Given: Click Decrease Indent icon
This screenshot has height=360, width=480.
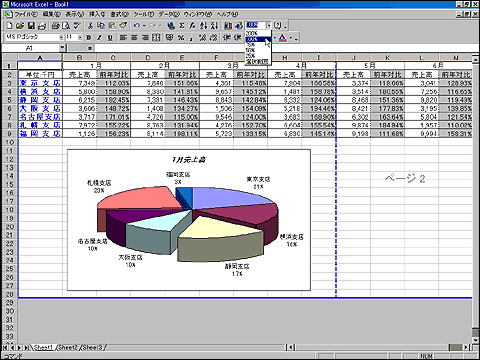Looking at the screenshot, I should click(x=227, y=38).
